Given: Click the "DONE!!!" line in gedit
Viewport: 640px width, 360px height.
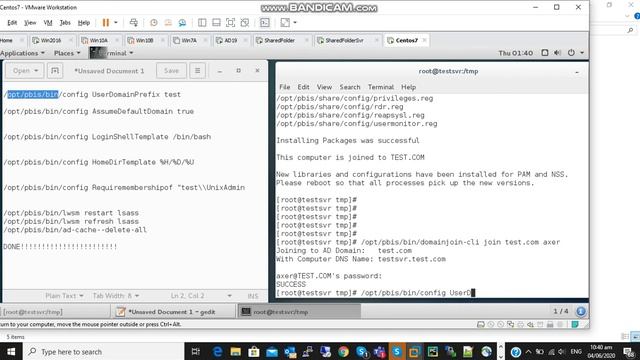Looking at the screenshot, I should coord(60,247).
